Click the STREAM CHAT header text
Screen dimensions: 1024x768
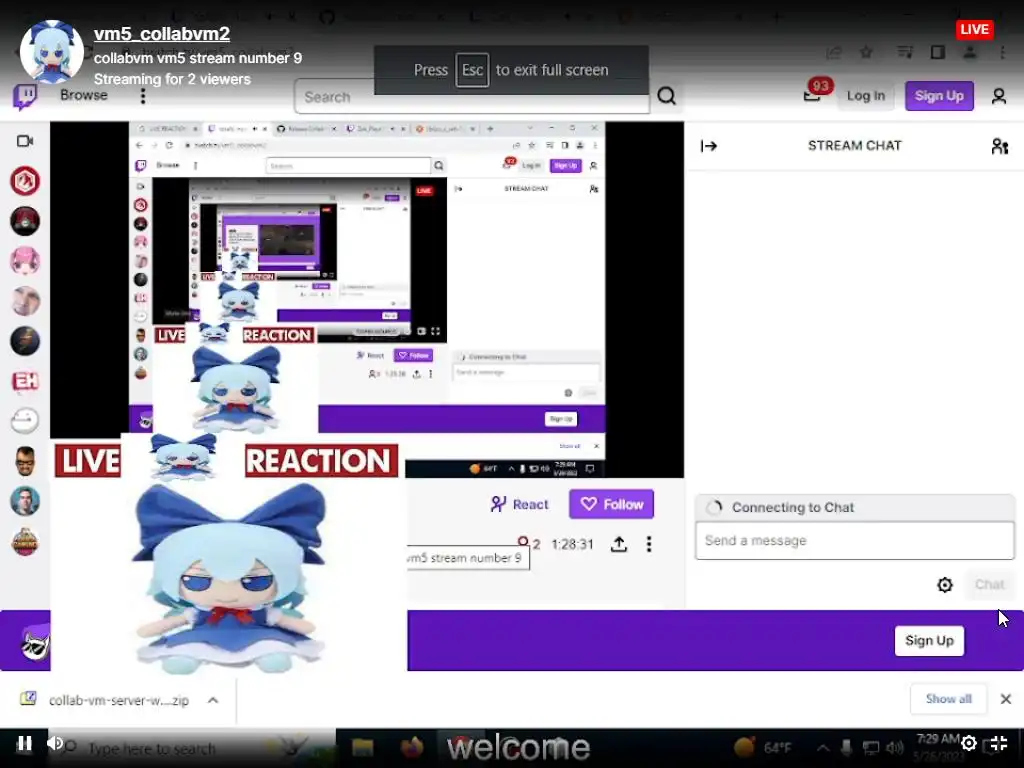pos(854,146)
